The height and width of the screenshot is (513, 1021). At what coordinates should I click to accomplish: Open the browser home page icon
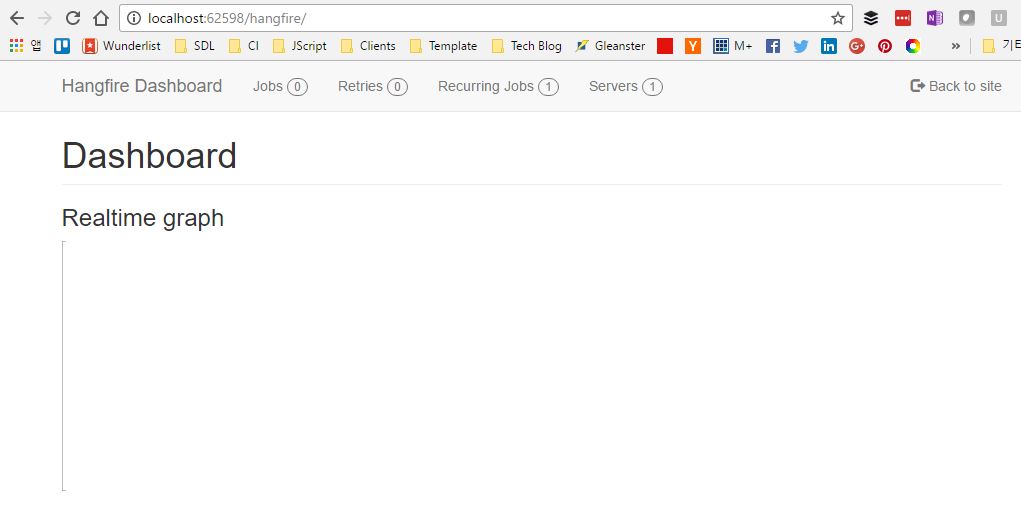(100, 18)
